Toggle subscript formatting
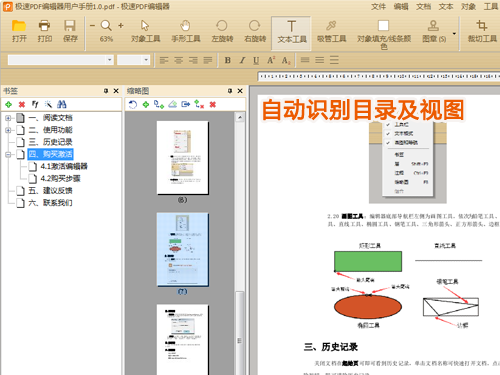Viewport: 500px width, 375px height. [286, 60]
